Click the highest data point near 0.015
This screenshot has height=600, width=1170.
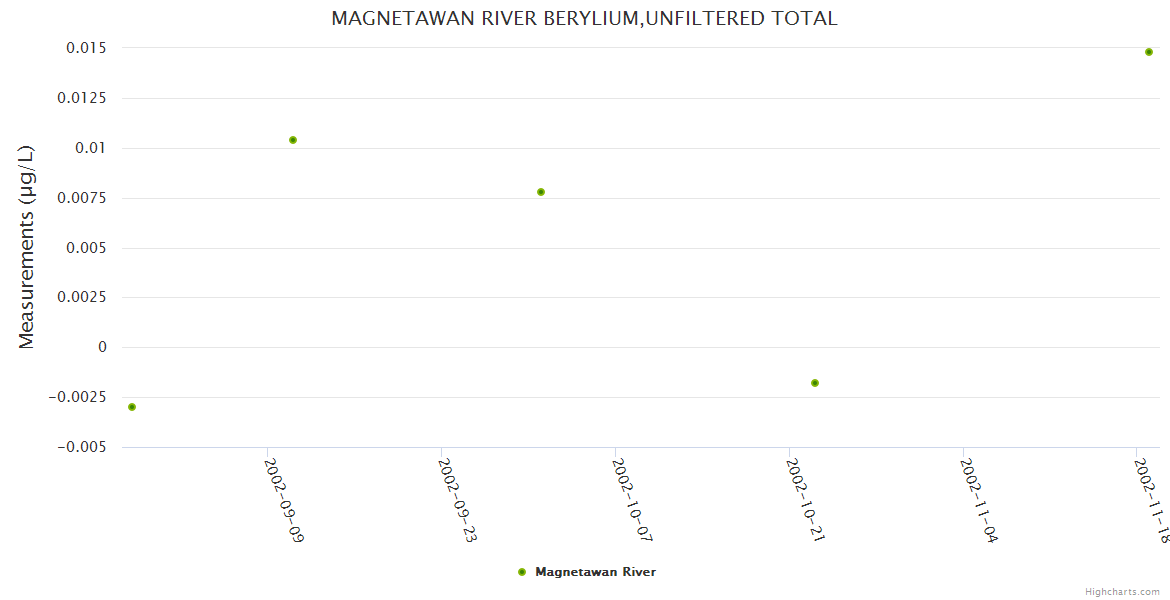pos(1149,52)
